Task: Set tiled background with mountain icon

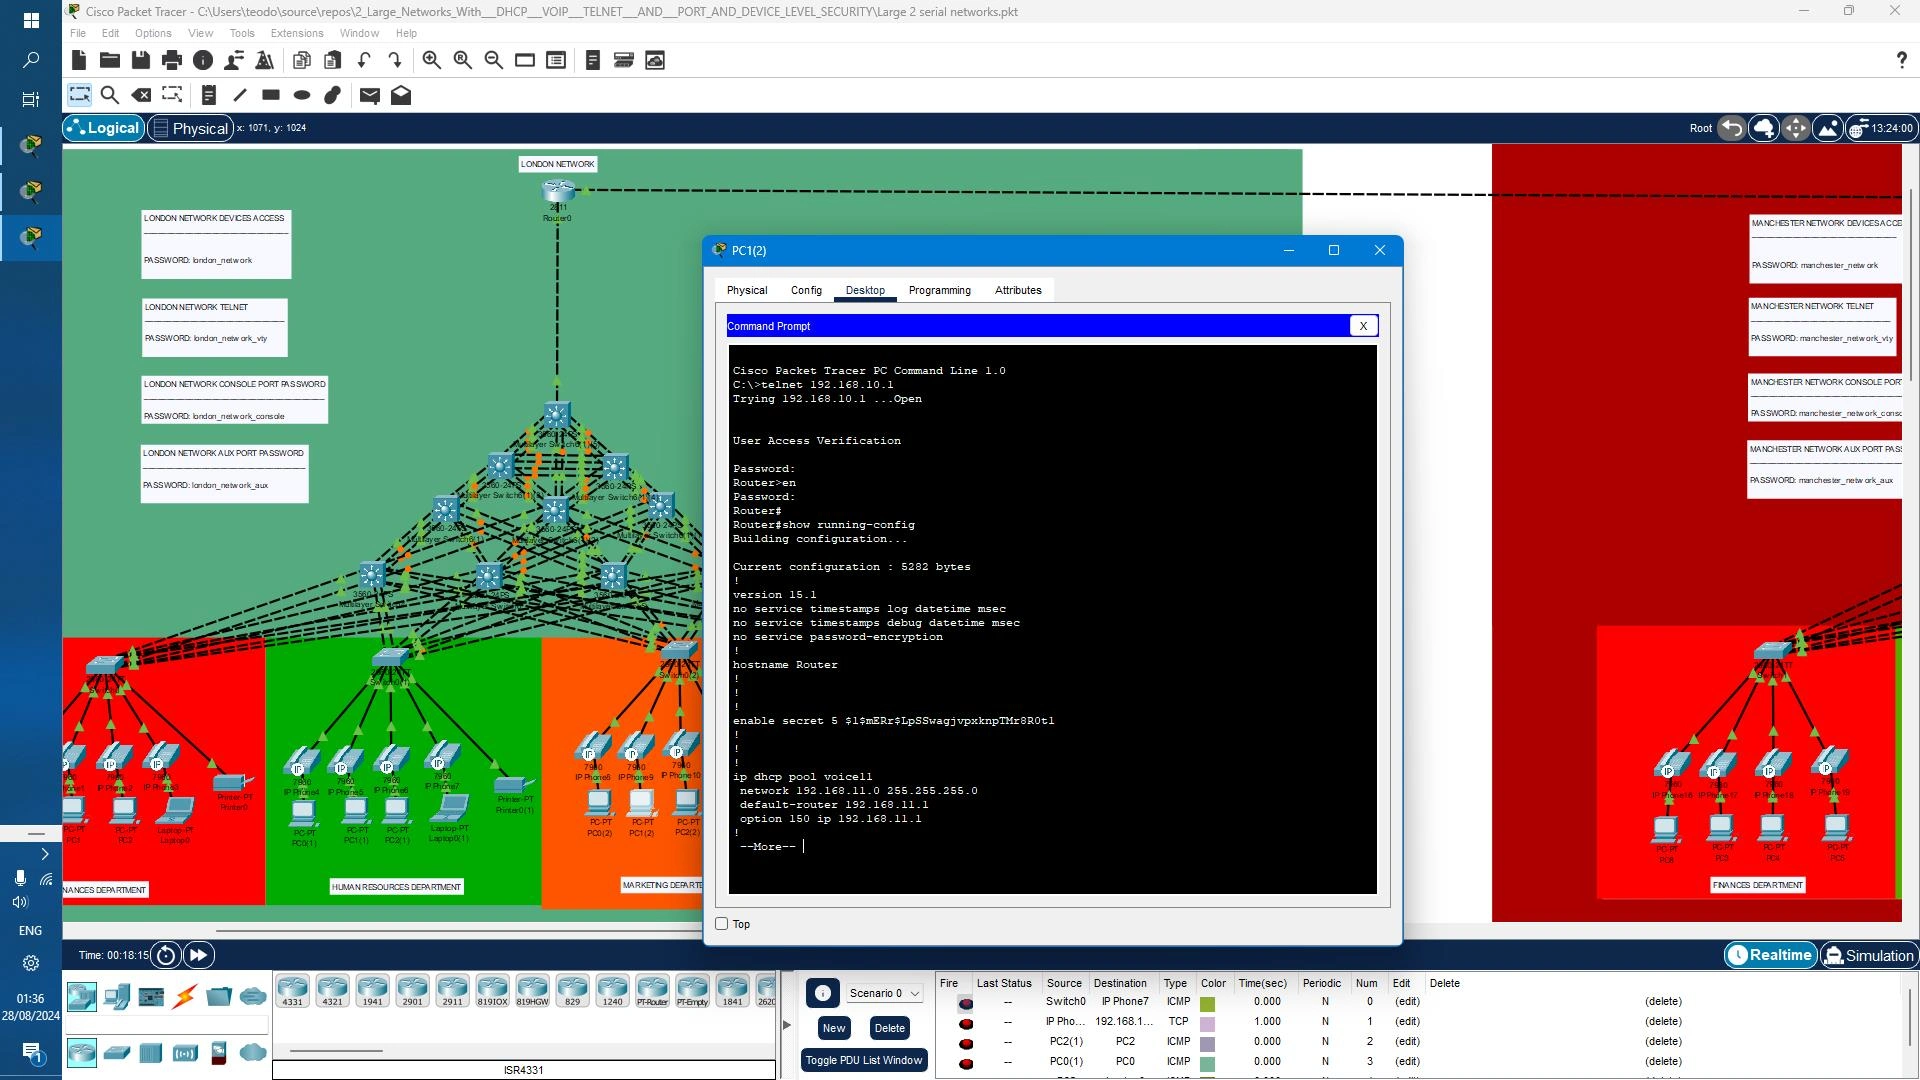Action: (1828, 128)
